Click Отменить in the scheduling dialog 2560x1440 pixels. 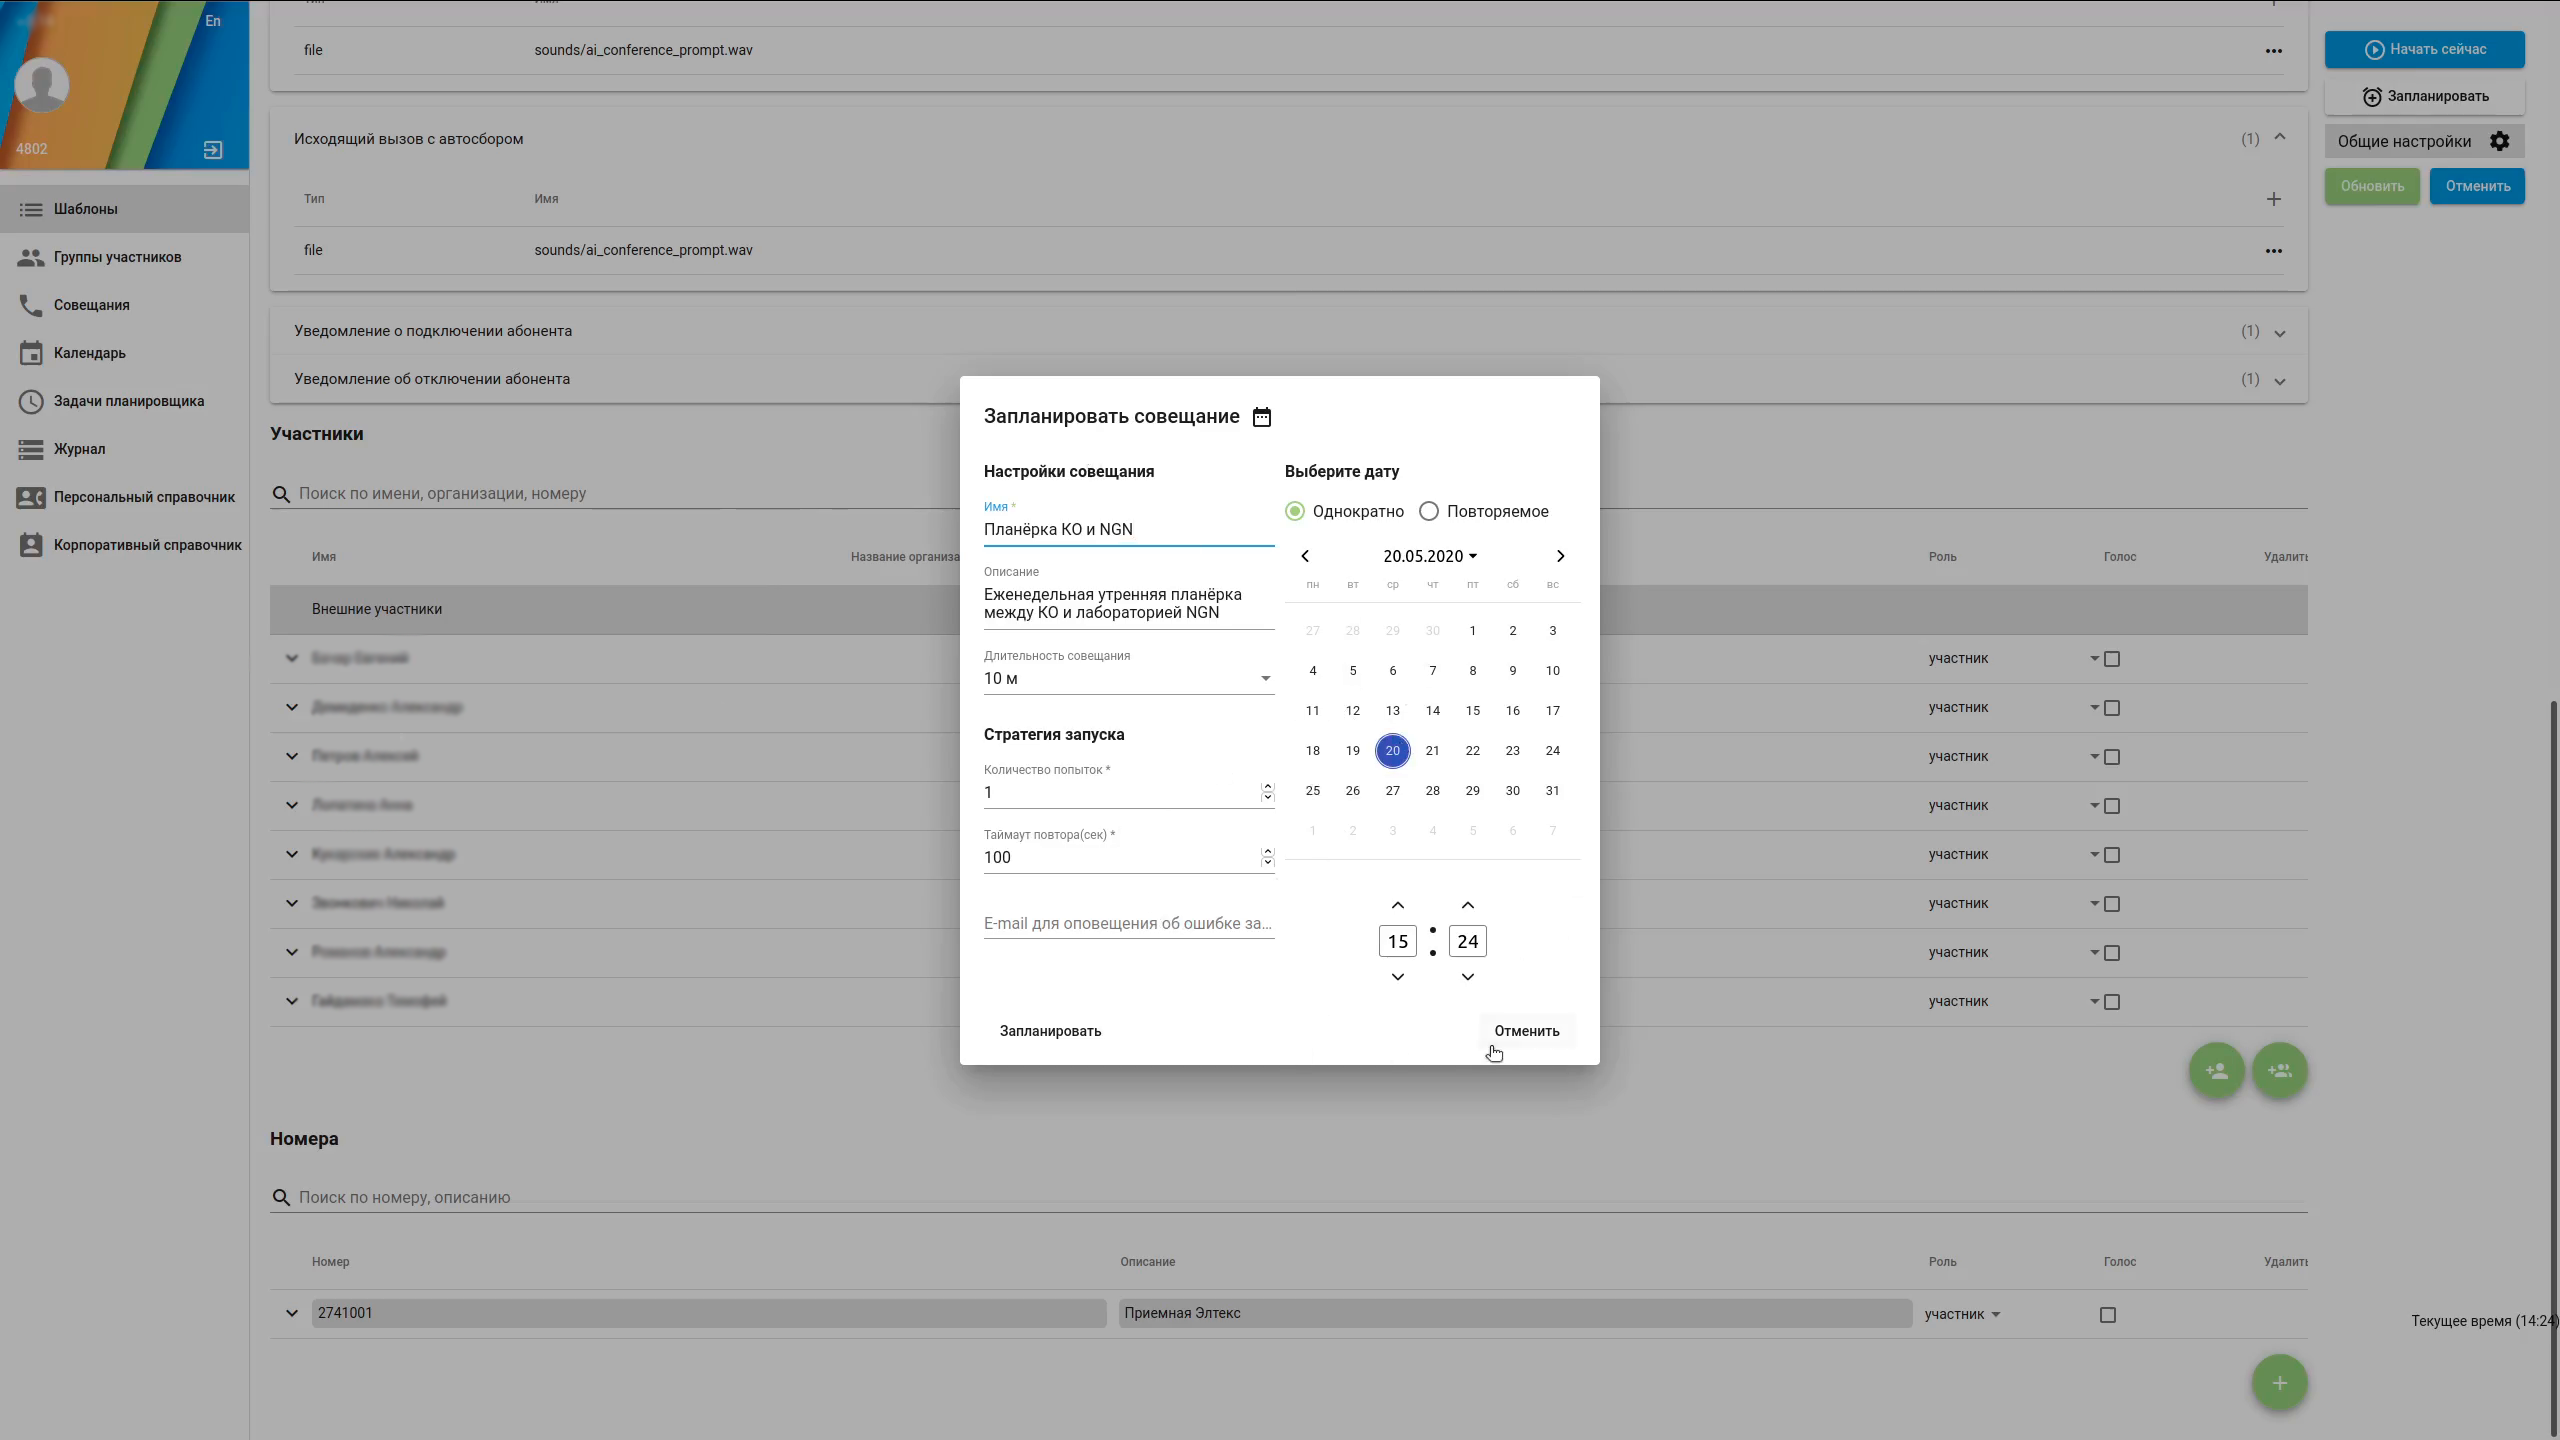1526,1031
